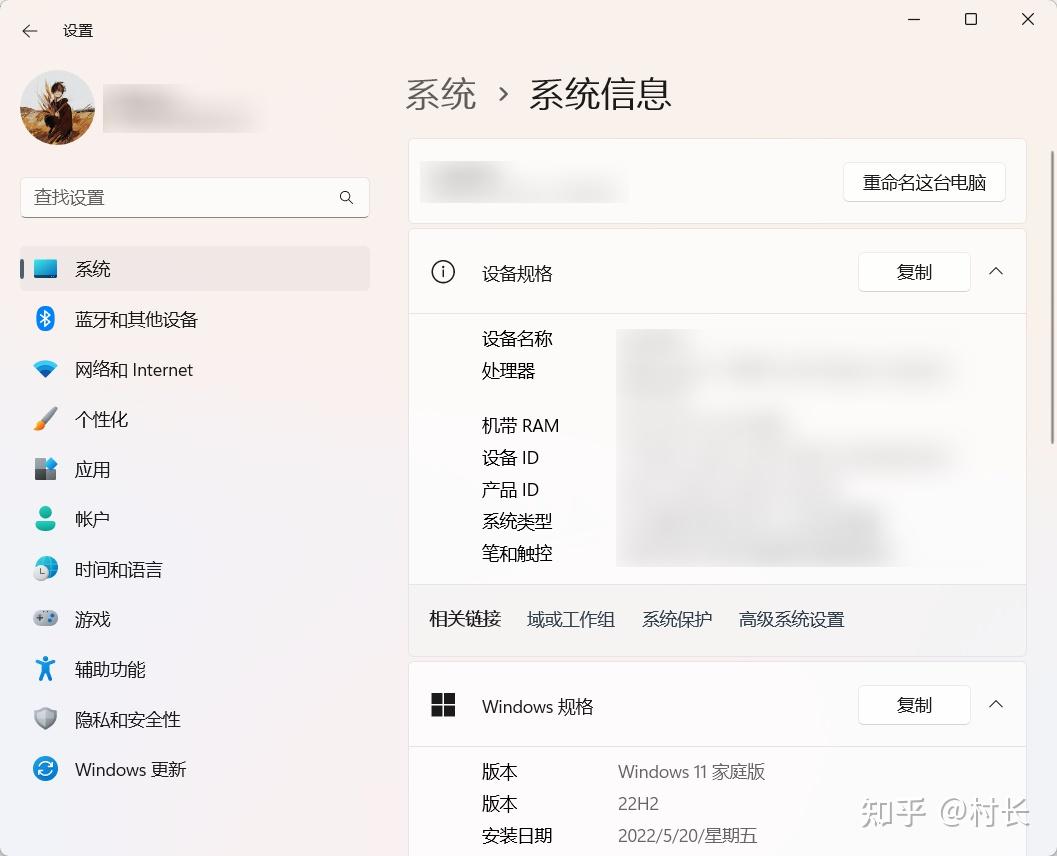The width and height of the screenshot is (1057, 856).
Task: Copy device specs with 设备规格 复制 button
Action: (914, 272)
